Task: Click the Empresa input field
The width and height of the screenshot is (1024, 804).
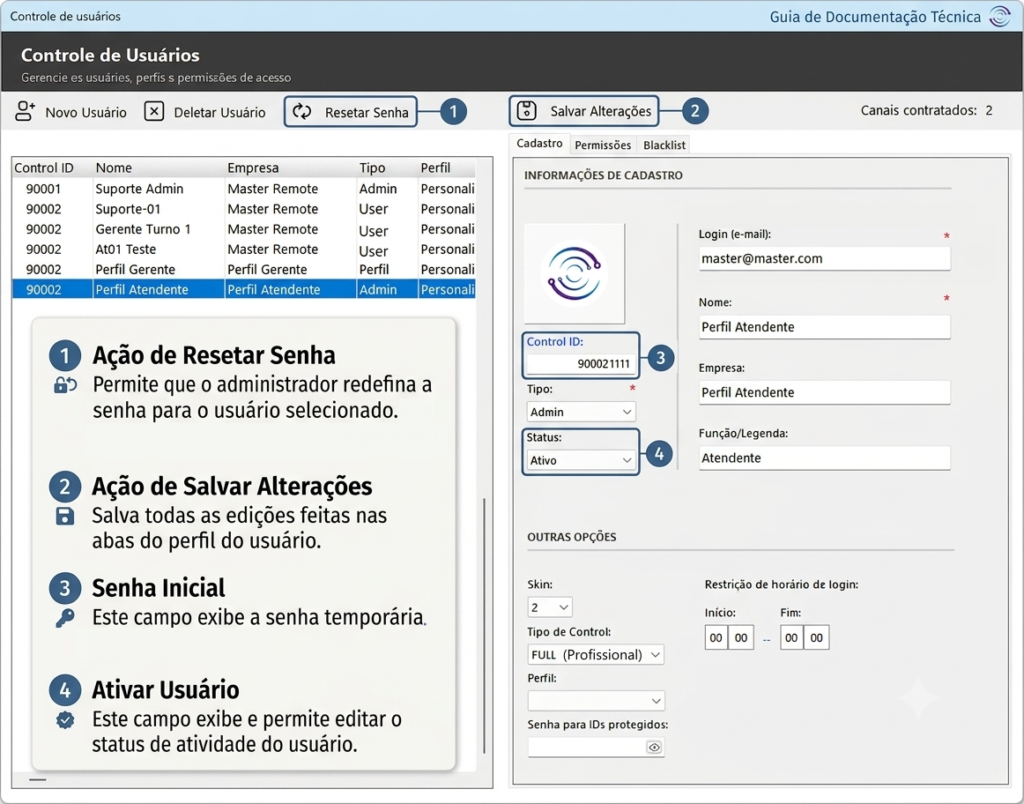Action: point(824,393)
